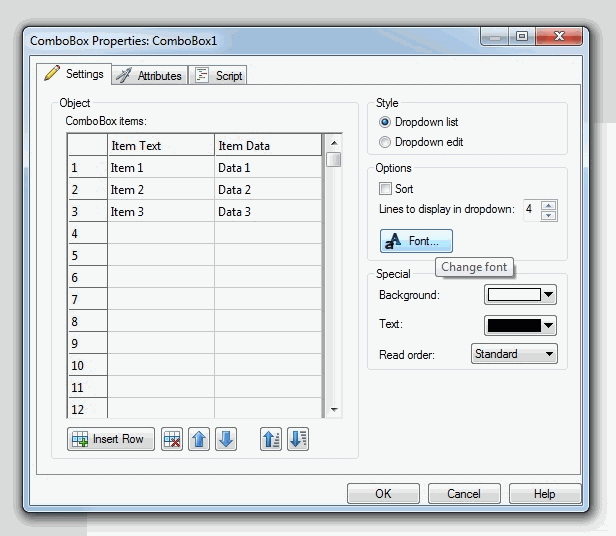Click the OK button
This screenshot has width=616, height=536.
pyautogui.click(x=383, y=494)
